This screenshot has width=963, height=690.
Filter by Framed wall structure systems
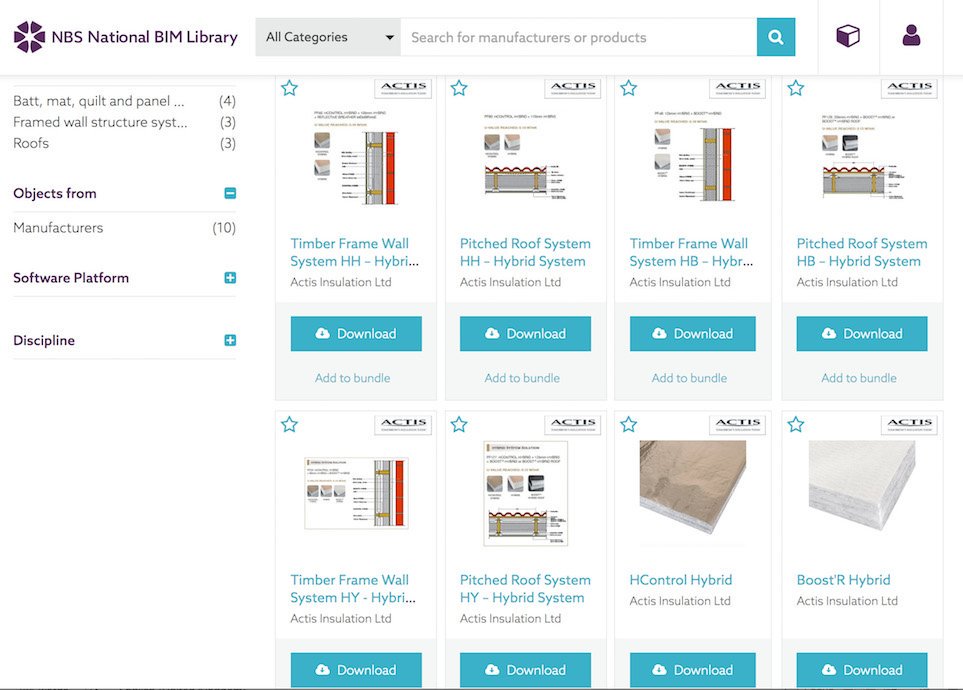(124, 122)
